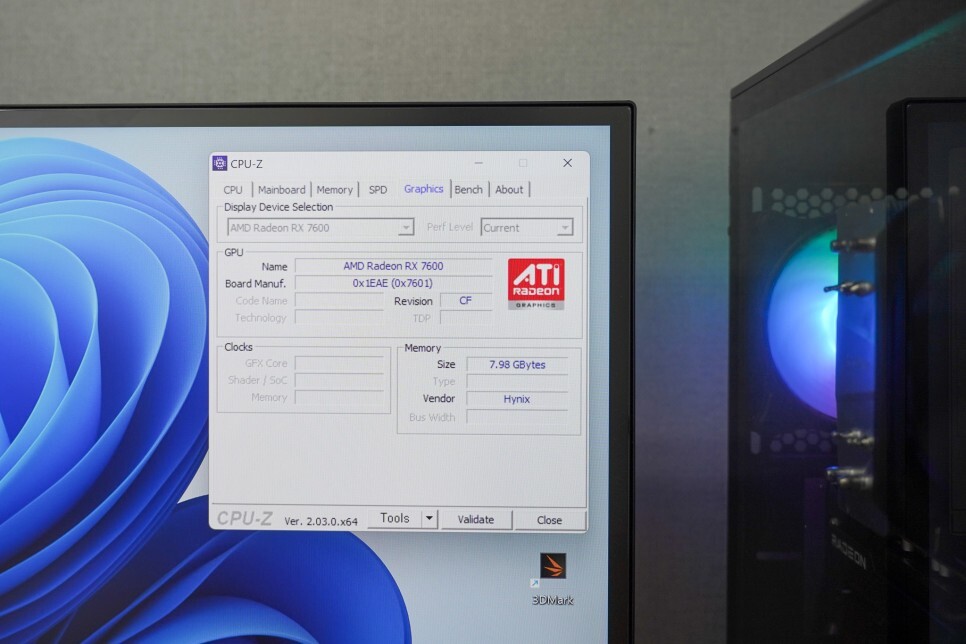Click the Revision value CF
966x644 pixels.
[x=466, y=301]
